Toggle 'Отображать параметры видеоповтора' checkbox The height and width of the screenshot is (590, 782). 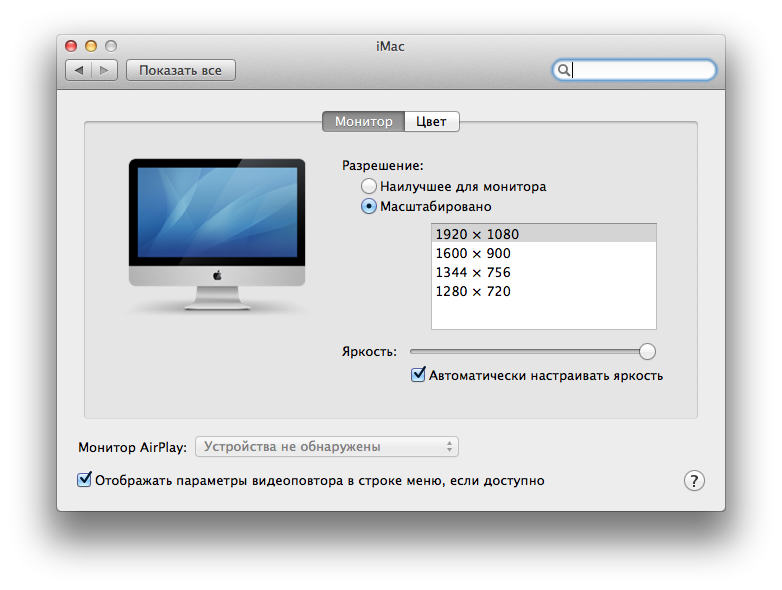[84, 480]
